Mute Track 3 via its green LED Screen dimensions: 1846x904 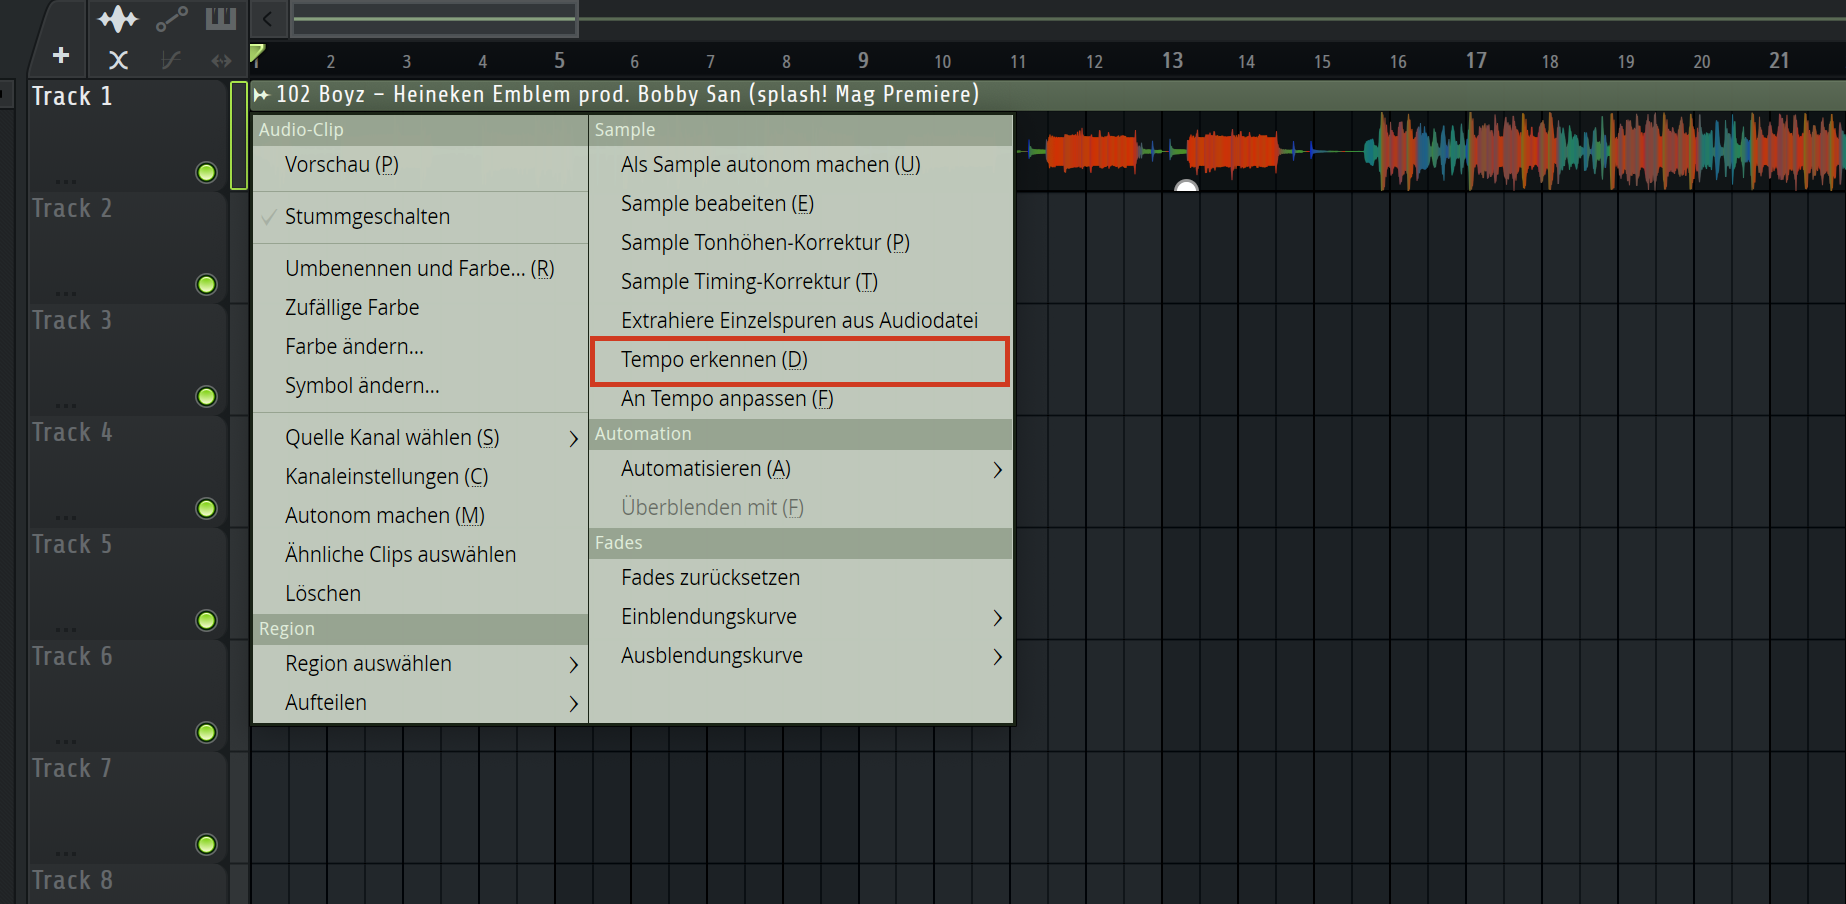[206, 396]
